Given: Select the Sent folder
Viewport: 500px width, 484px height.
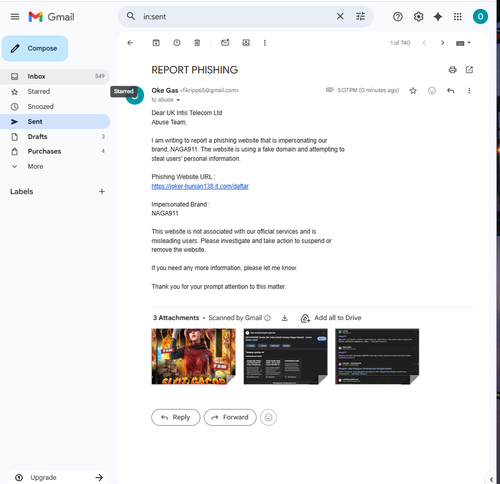Looking at the screenshot, I should (x=55, y=121).
